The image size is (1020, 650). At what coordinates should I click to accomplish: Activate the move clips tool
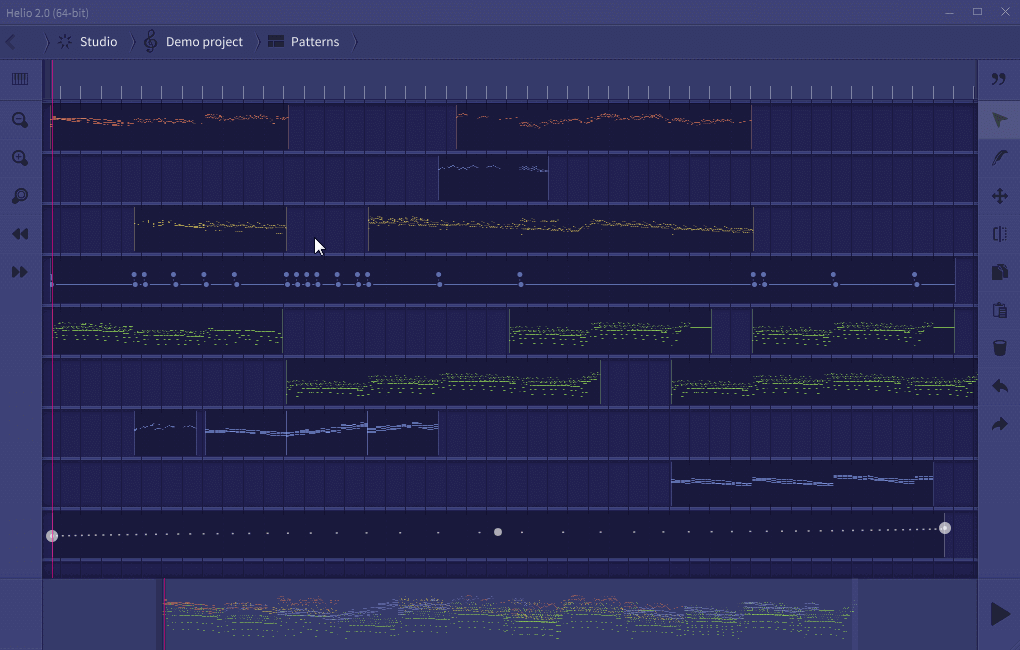[1000, 196]
